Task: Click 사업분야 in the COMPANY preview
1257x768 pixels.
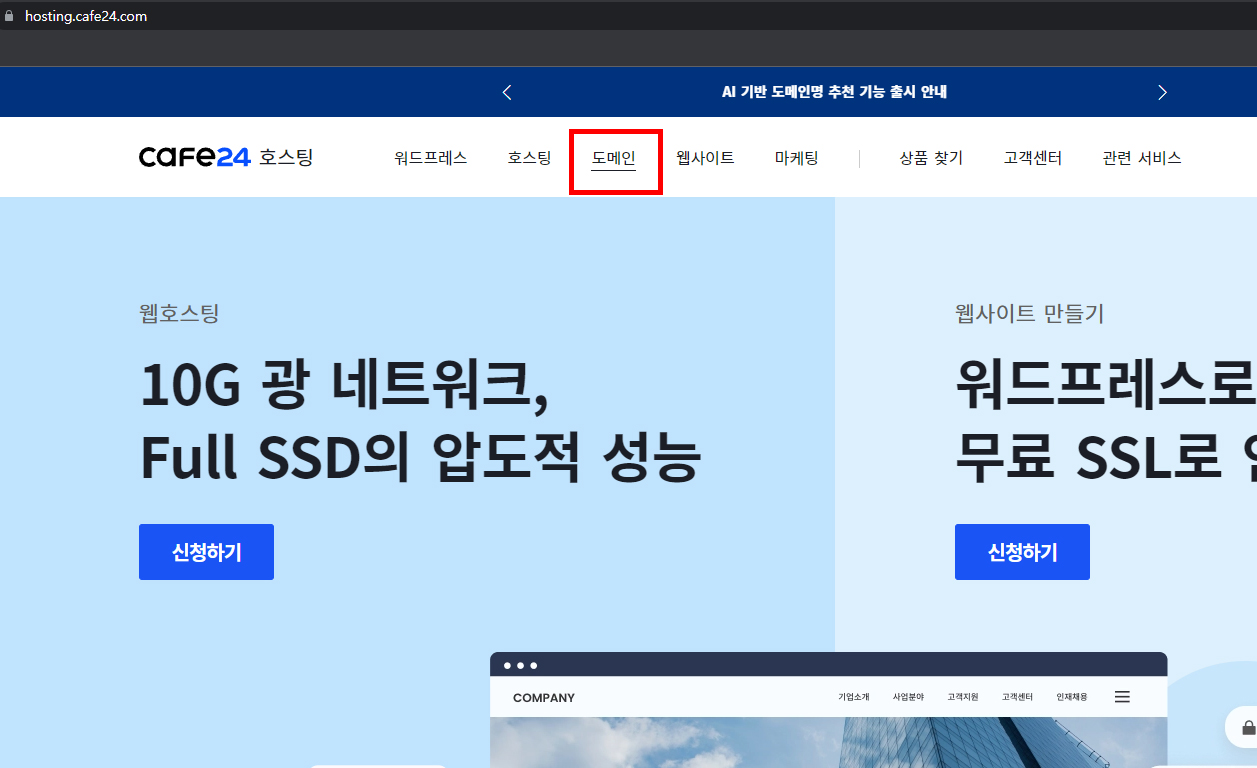Action: coord(908,697)
